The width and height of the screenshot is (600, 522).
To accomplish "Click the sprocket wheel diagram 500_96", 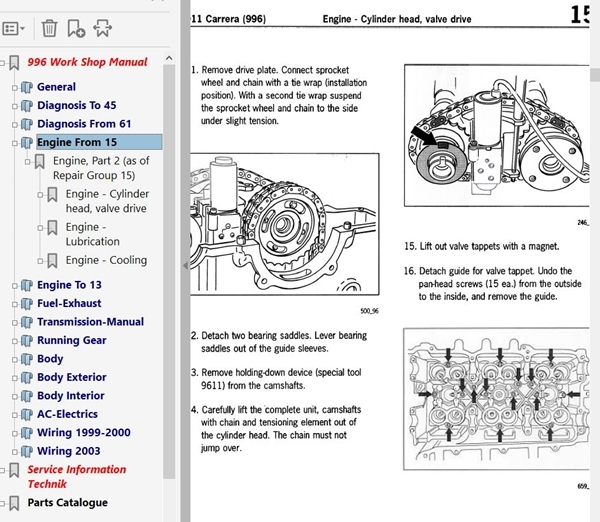I will [x=284, y=224].
